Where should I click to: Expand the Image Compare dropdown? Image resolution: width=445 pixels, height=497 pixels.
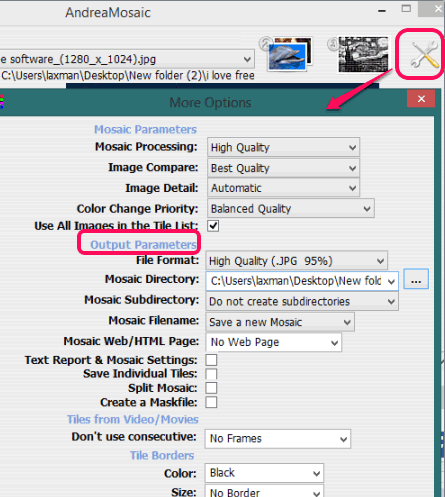pyautogui.click(x=283, y=168)
